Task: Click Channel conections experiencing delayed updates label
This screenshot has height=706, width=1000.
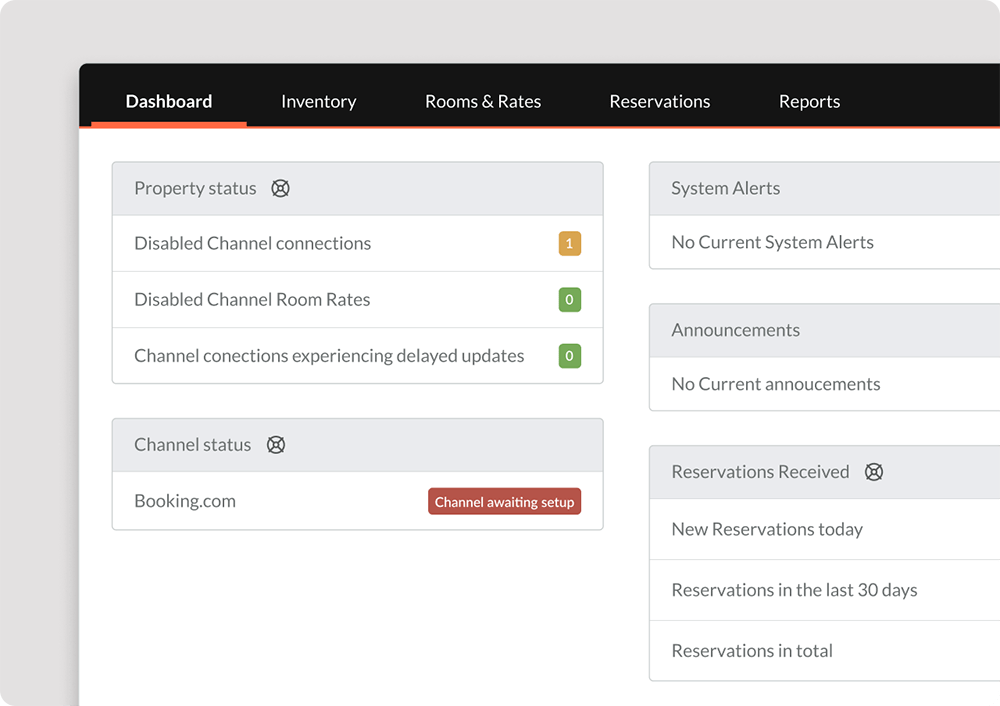Action: point(329,355)
